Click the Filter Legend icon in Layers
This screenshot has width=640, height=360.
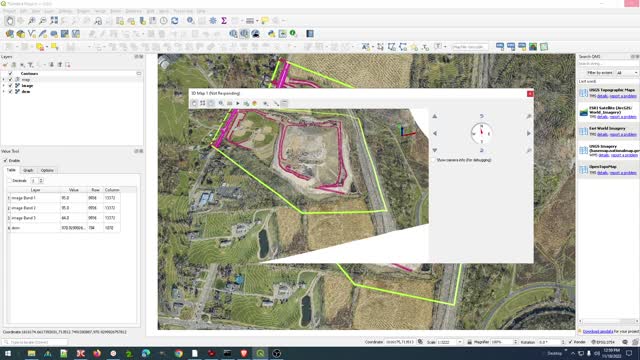click(x=30, y=64)
